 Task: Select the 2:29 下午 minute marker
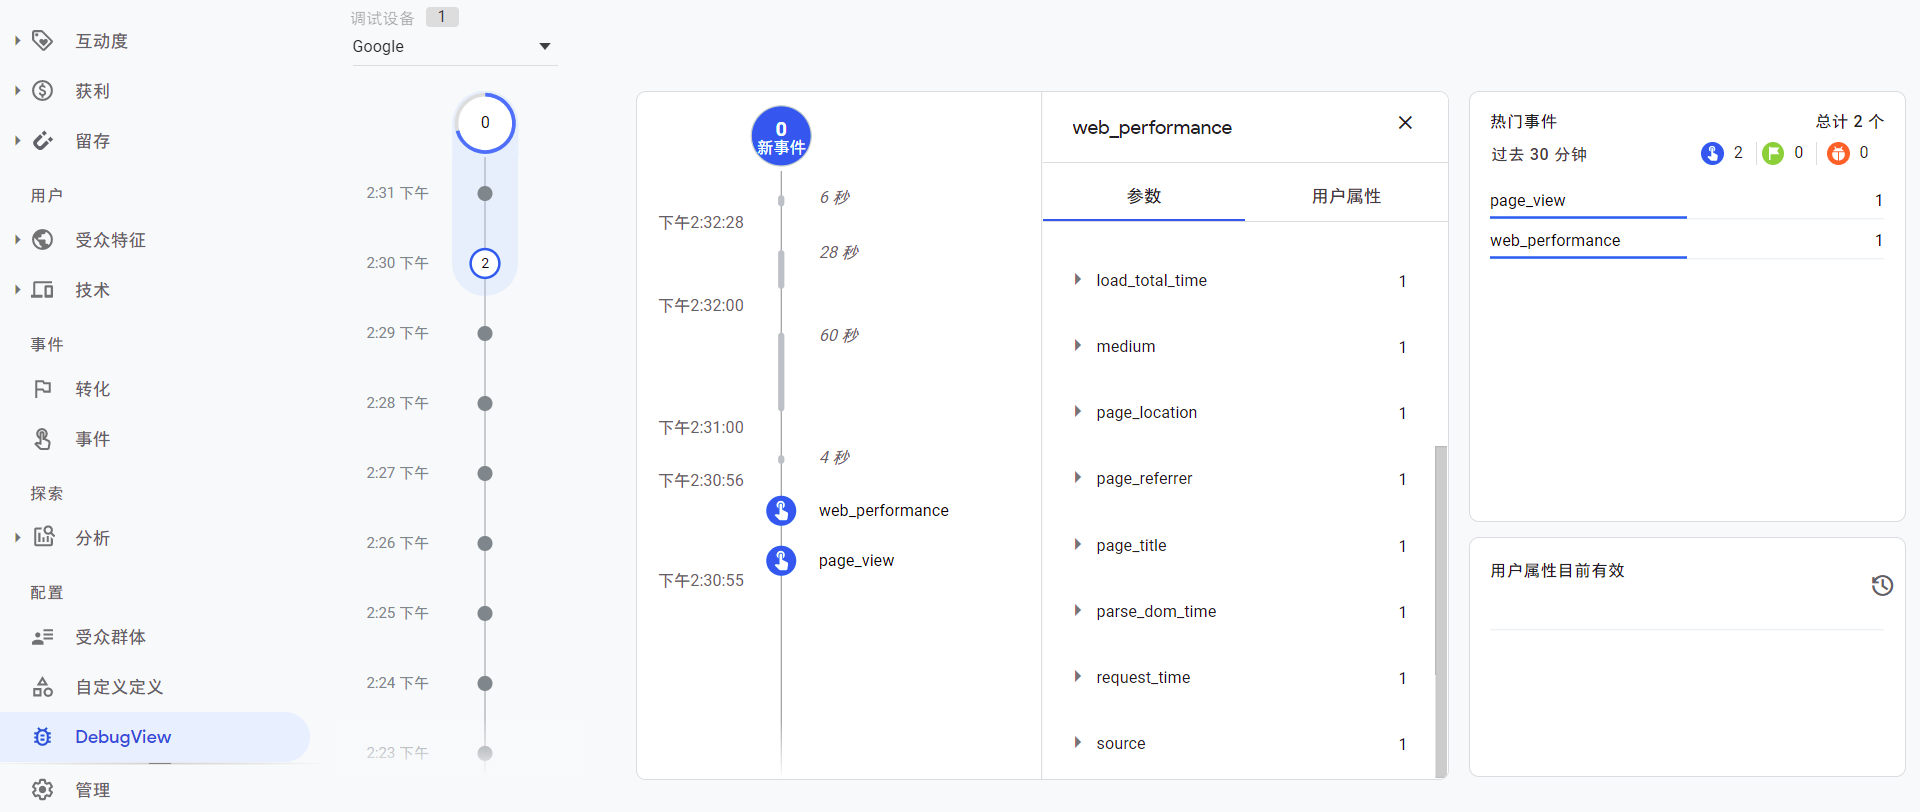tap(485, 333)
